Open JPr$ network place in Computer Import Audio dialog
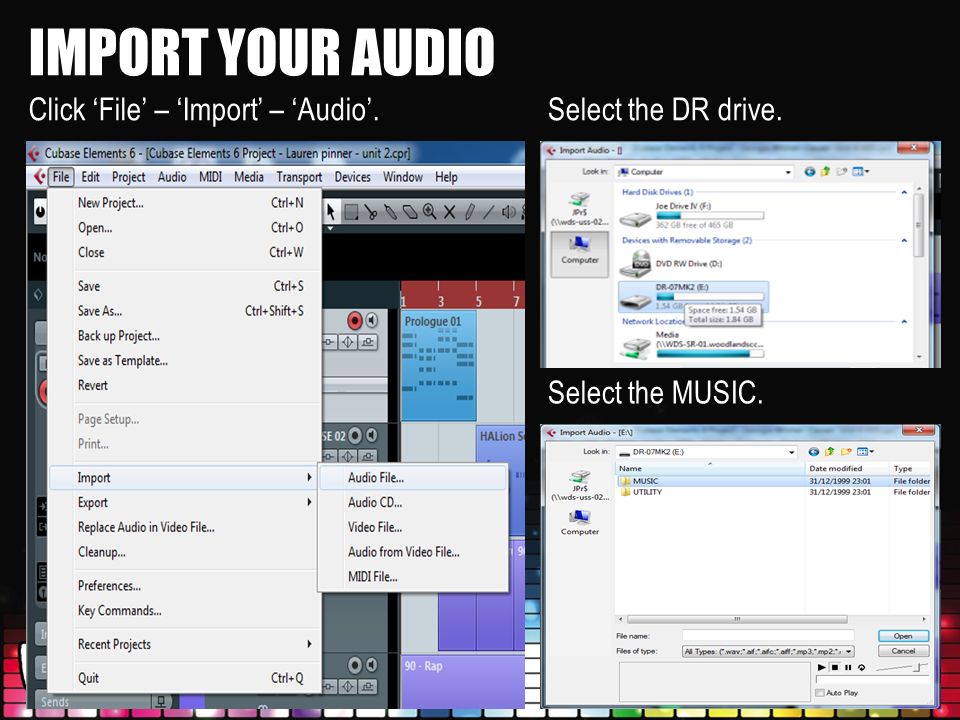This screenshot has height=720, width=960. click(x=580, y=209)
